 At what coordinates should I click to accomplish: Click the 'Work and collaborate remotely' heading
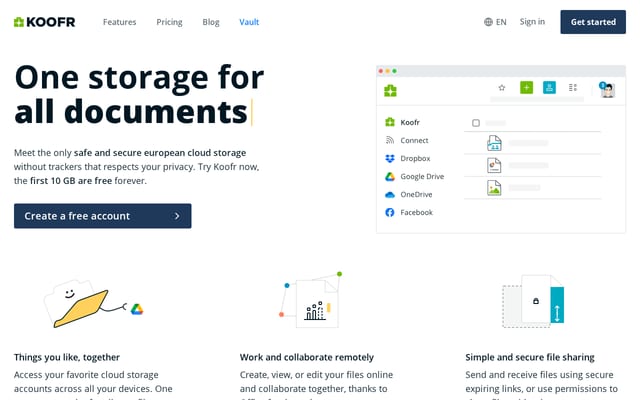(x=307, y=357)
